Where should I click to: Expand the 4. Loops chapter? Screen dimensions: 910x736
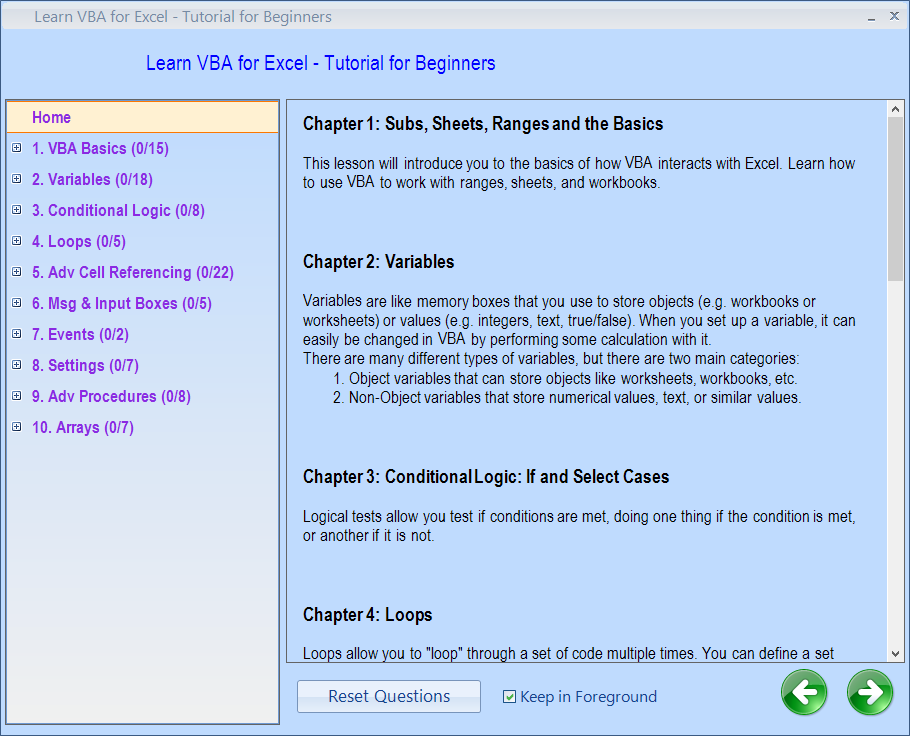point(17,241)
